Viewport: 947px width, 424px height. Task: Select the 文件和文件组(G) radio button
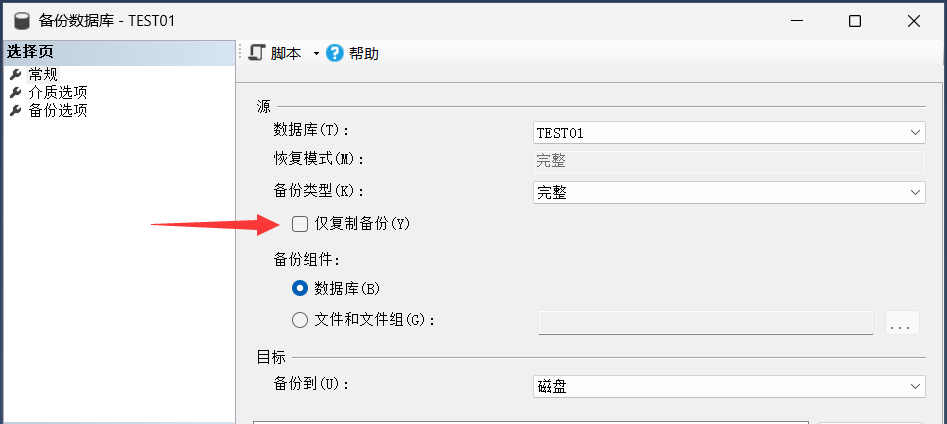(300, 320)
